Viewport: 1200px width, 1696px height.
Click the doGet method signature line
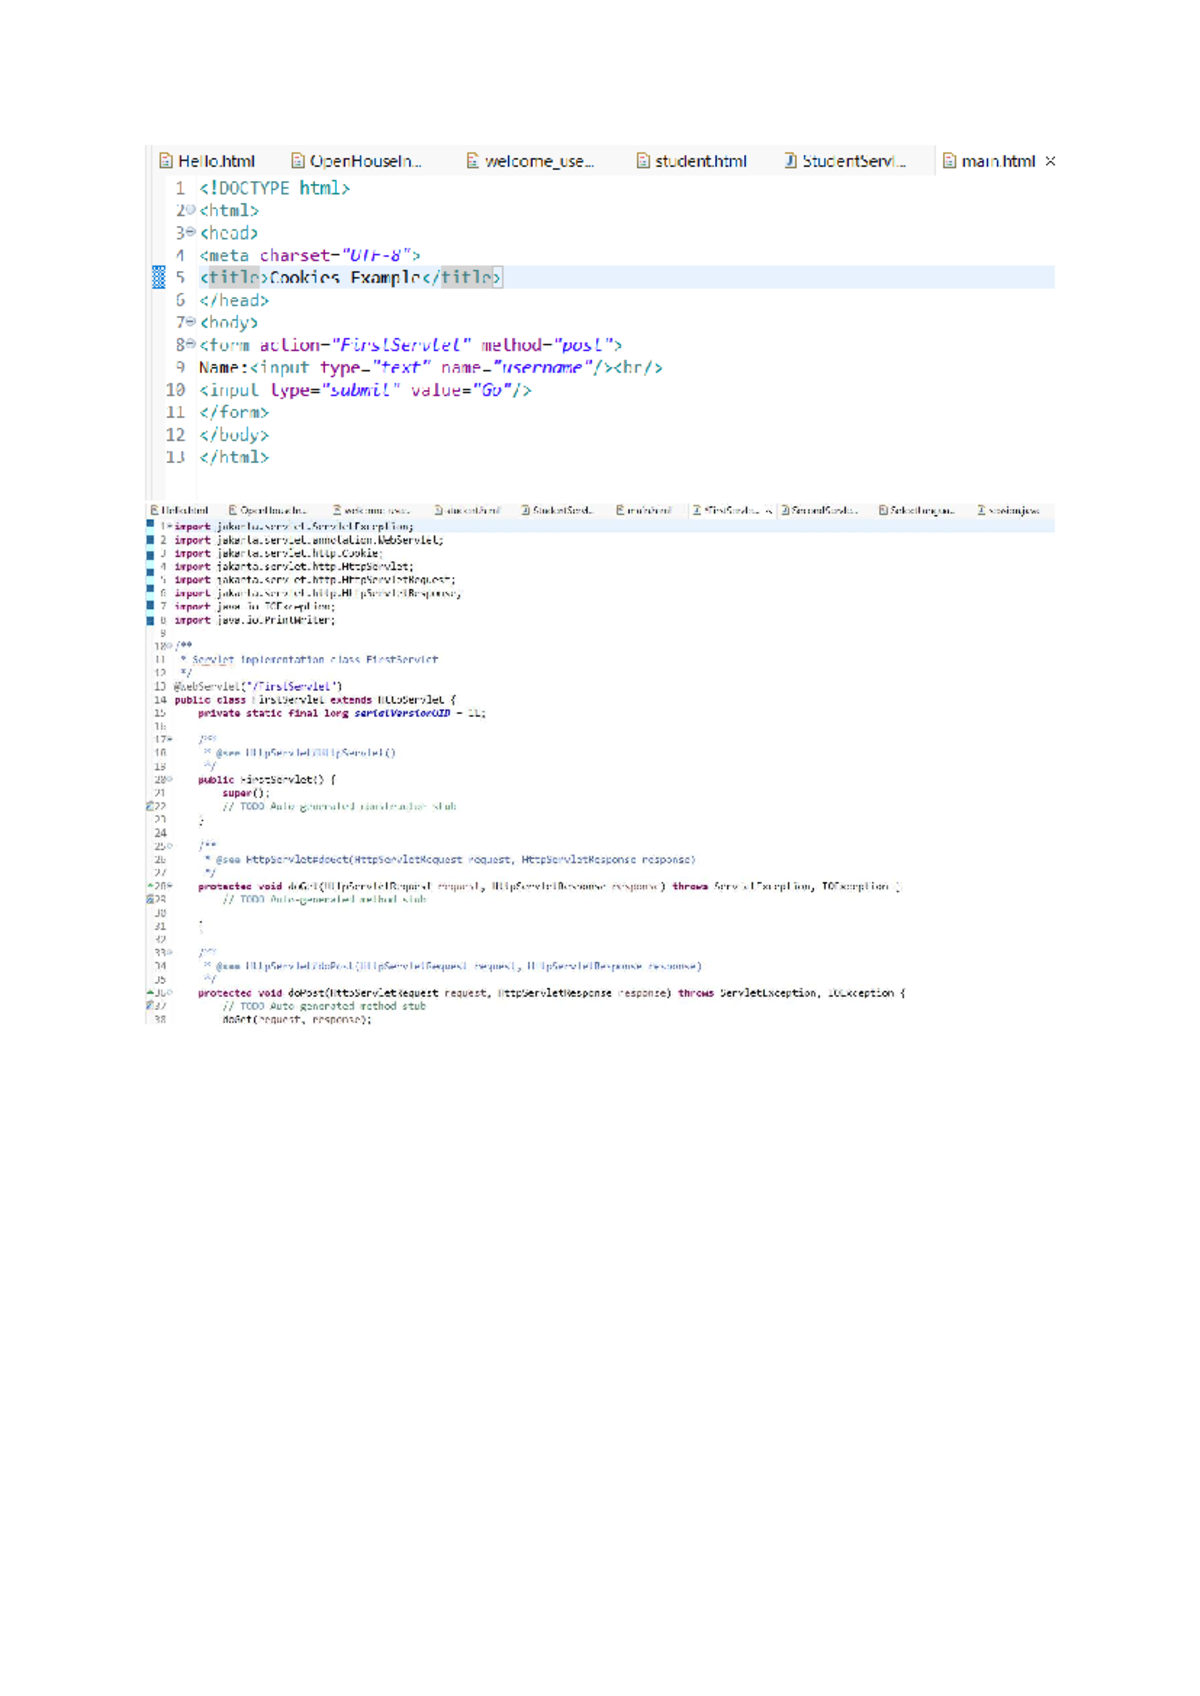[x=549, y=886]
